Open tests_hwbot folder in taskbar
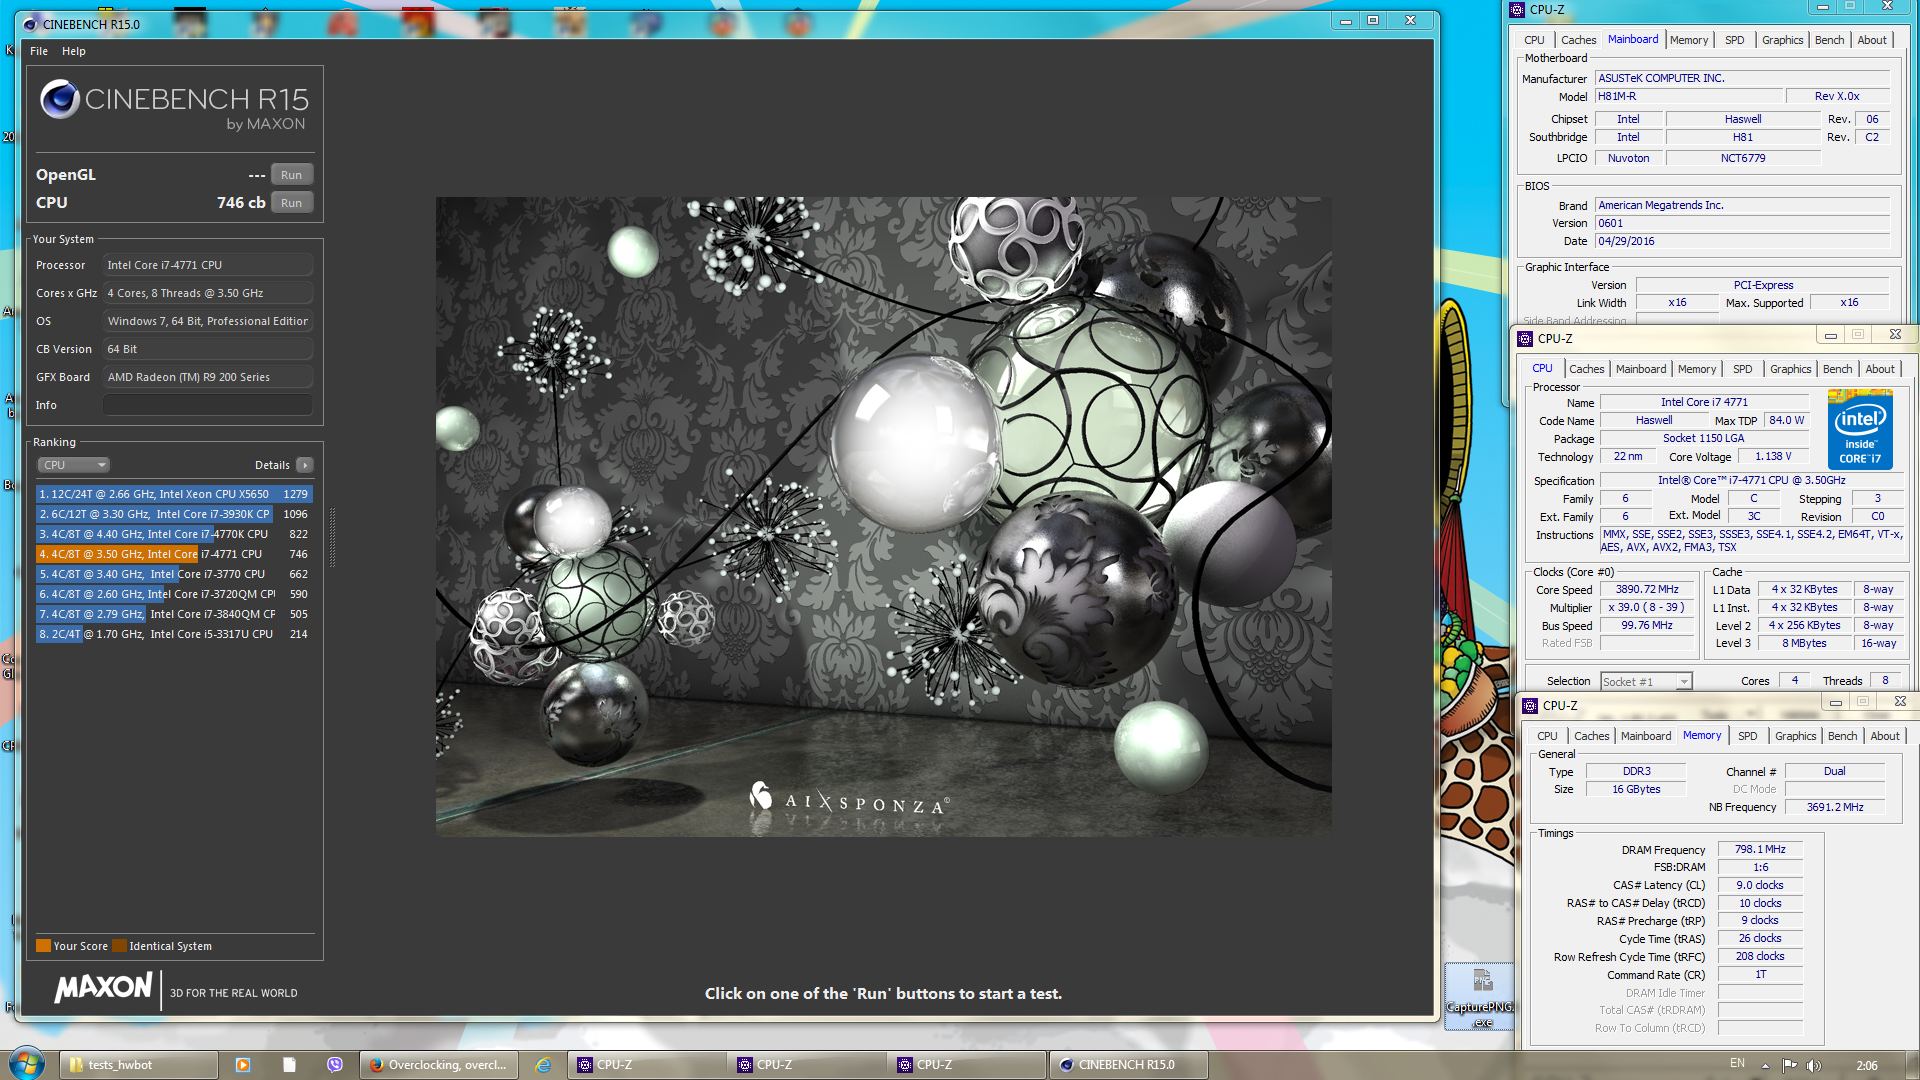The height and width of the screenshot is (1080, 1920). [140, 1065]
